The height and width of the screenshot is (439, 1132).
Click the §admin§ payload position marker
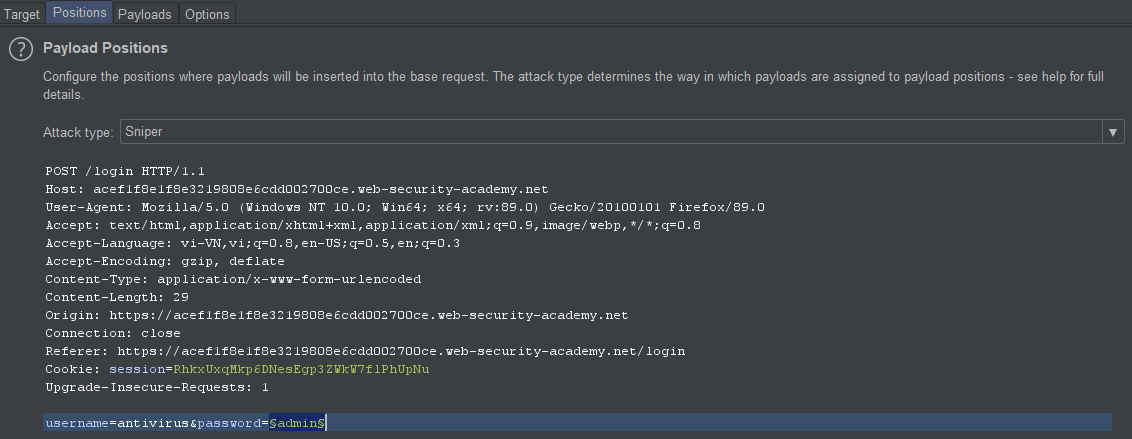(x=295, y=424)
